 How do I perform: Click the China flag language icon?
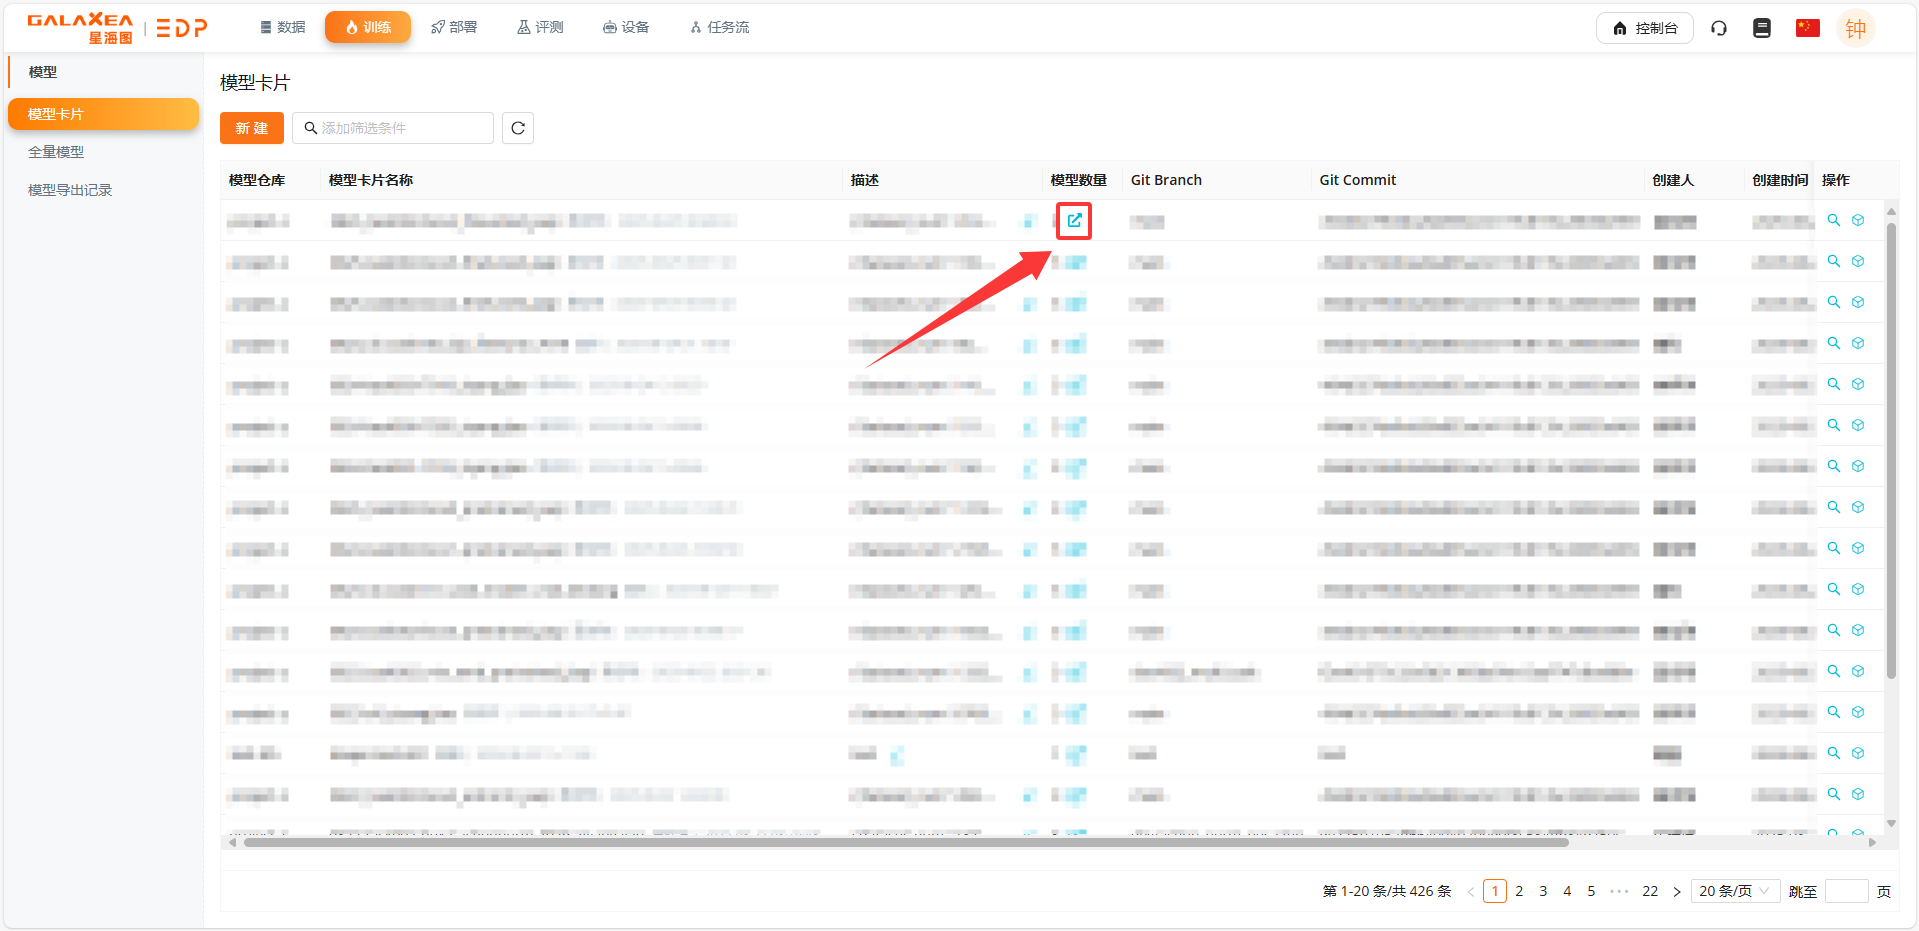pos(1807,28)
